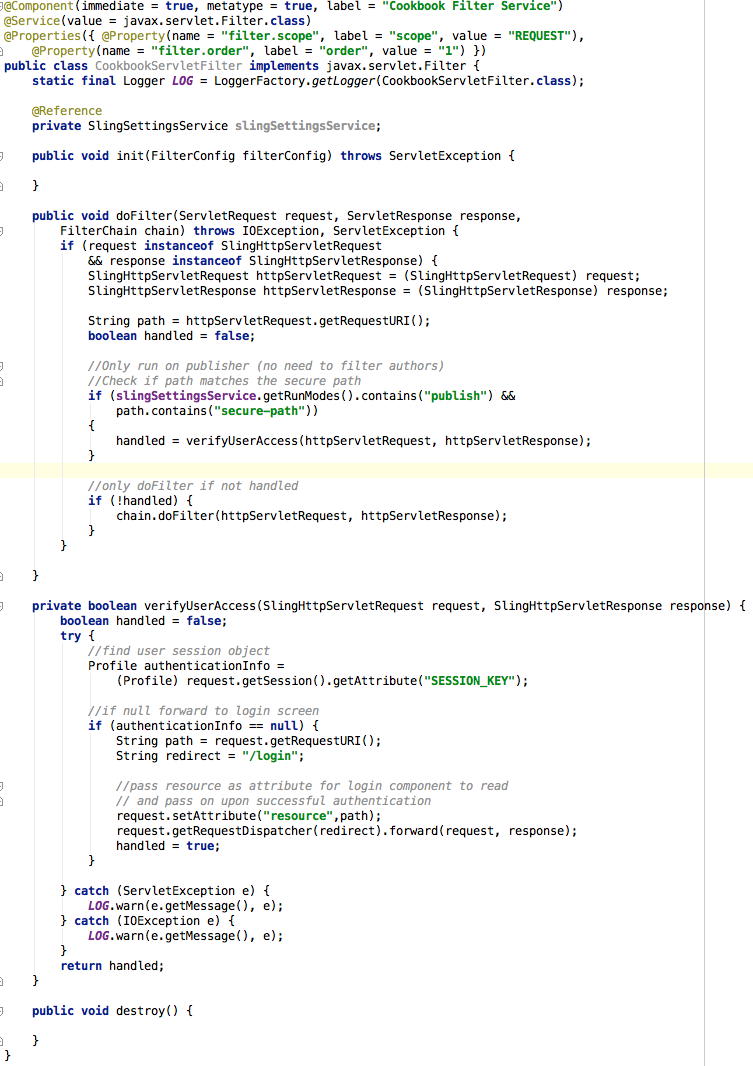Screen dimensions: 753x1066
Task: Click the "//only doFilter if not handled" comment
Action: click(x=193, y=485)
